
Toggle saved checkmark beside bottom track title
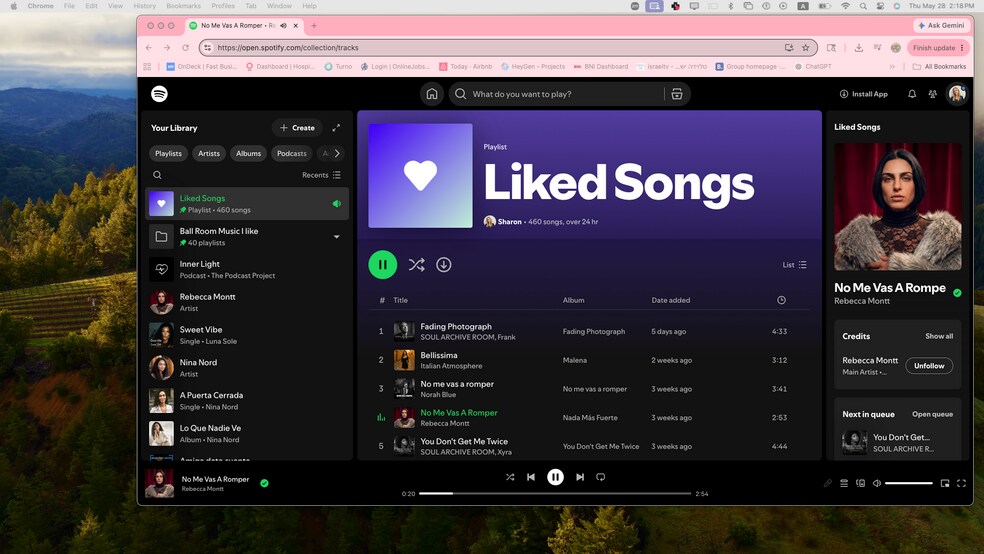click(x=264, y=483)
